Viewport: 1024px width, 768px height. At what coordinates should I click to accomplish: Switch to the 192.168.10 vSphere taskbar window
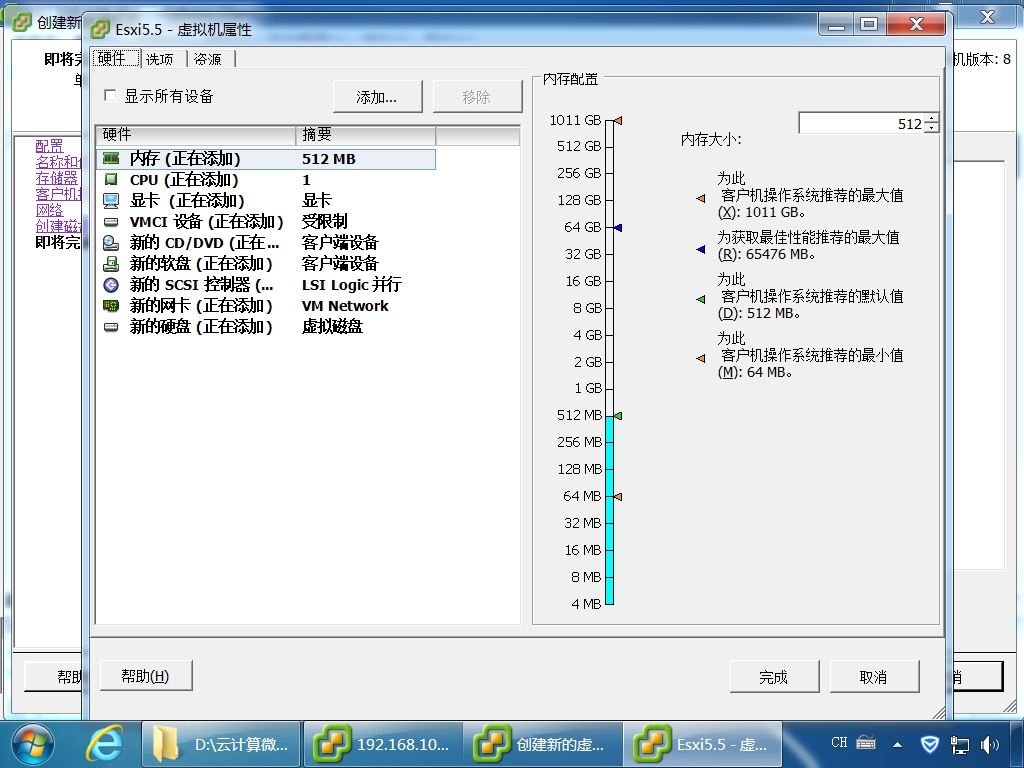coord(382,744)
